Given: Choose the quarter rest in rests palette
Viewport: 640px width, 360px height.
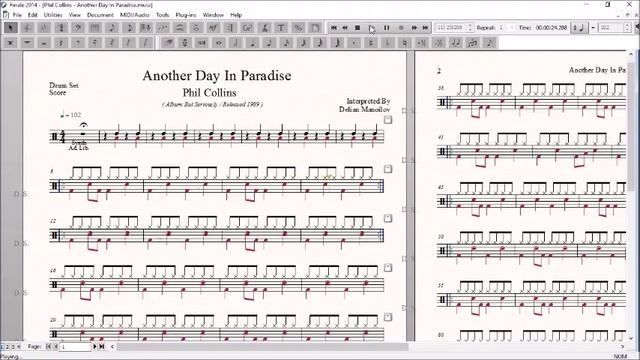Looking at the screenshot, I should coord(61,42).
